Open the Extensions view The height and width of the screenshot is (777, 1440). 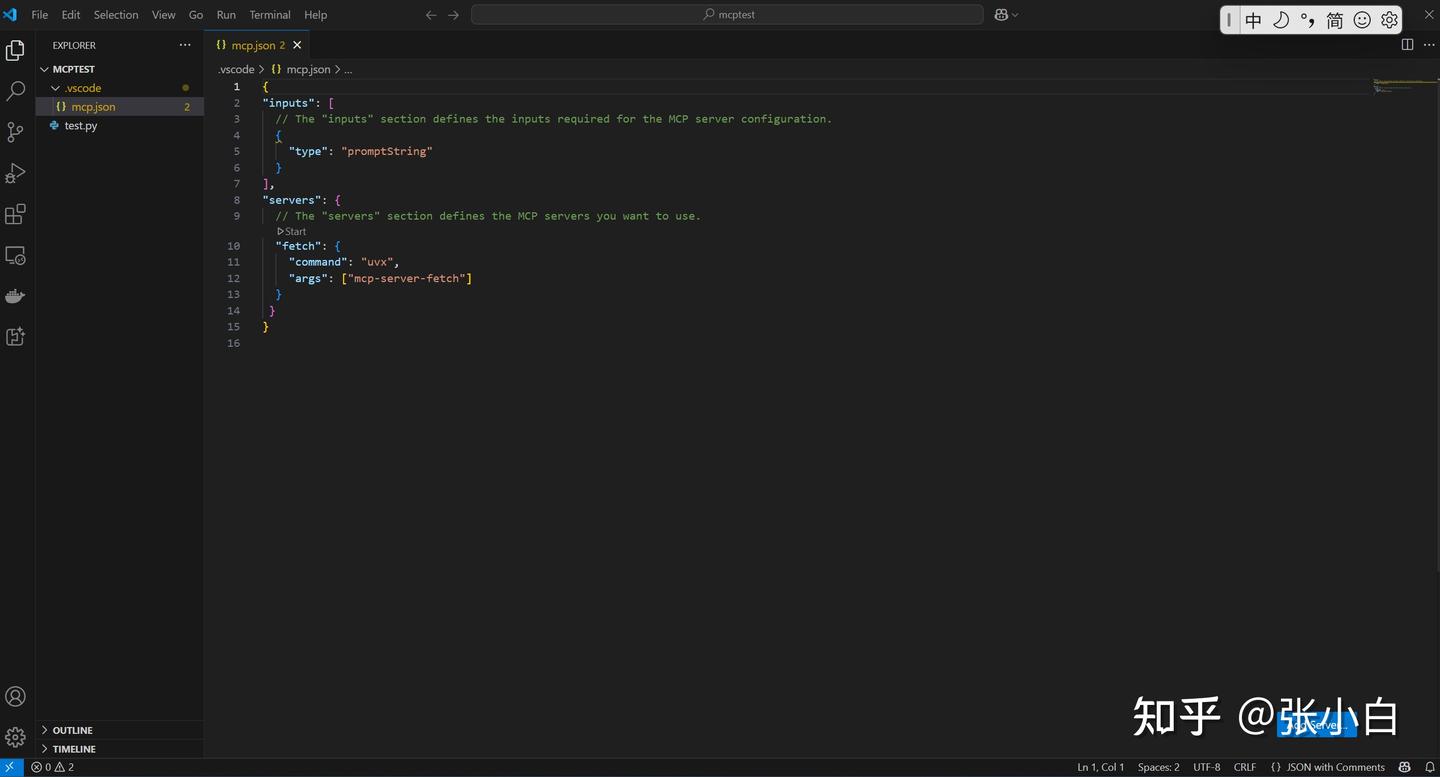coord(15,214)
